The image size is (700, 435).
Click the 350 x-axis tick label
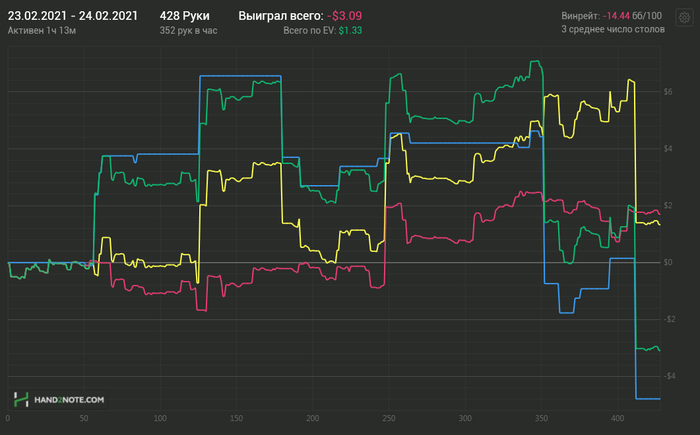(x=541, y=418)
